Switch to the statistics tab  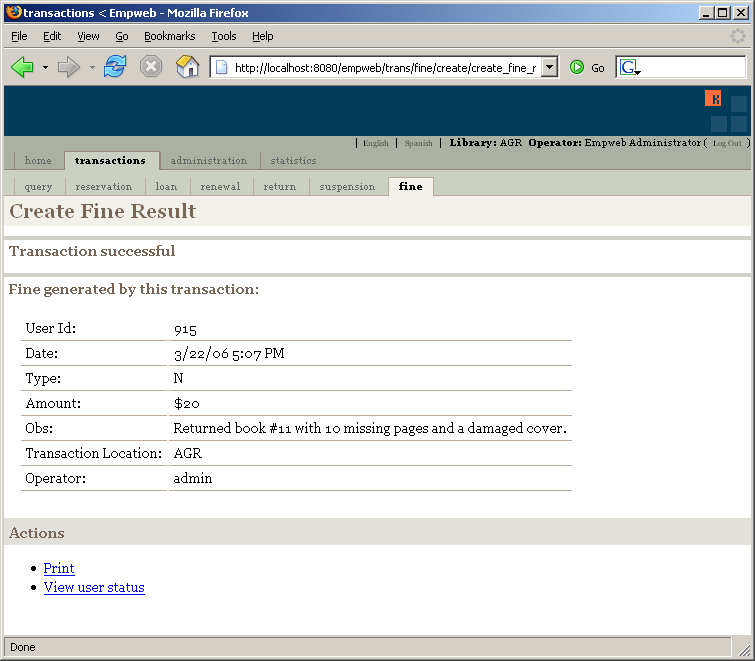click(x=293, y=160)
